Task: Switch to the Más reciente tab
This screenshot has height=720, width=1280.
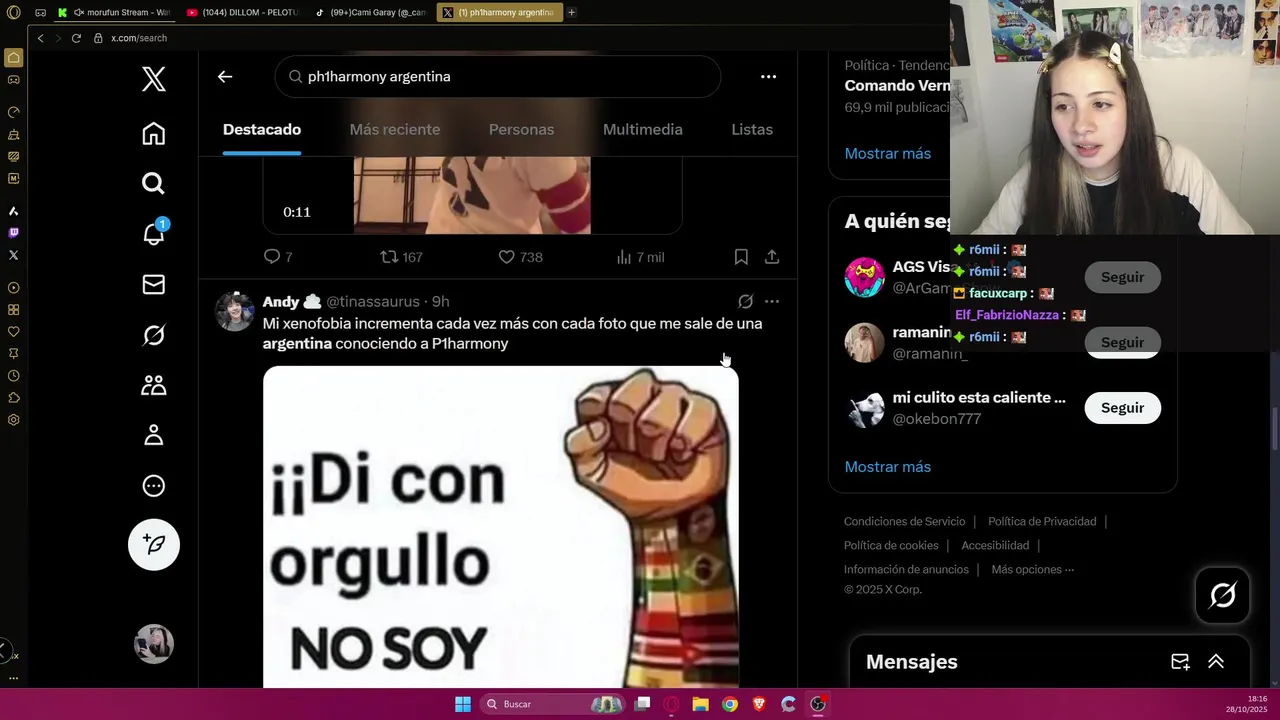Action: [x=395, y=129]
